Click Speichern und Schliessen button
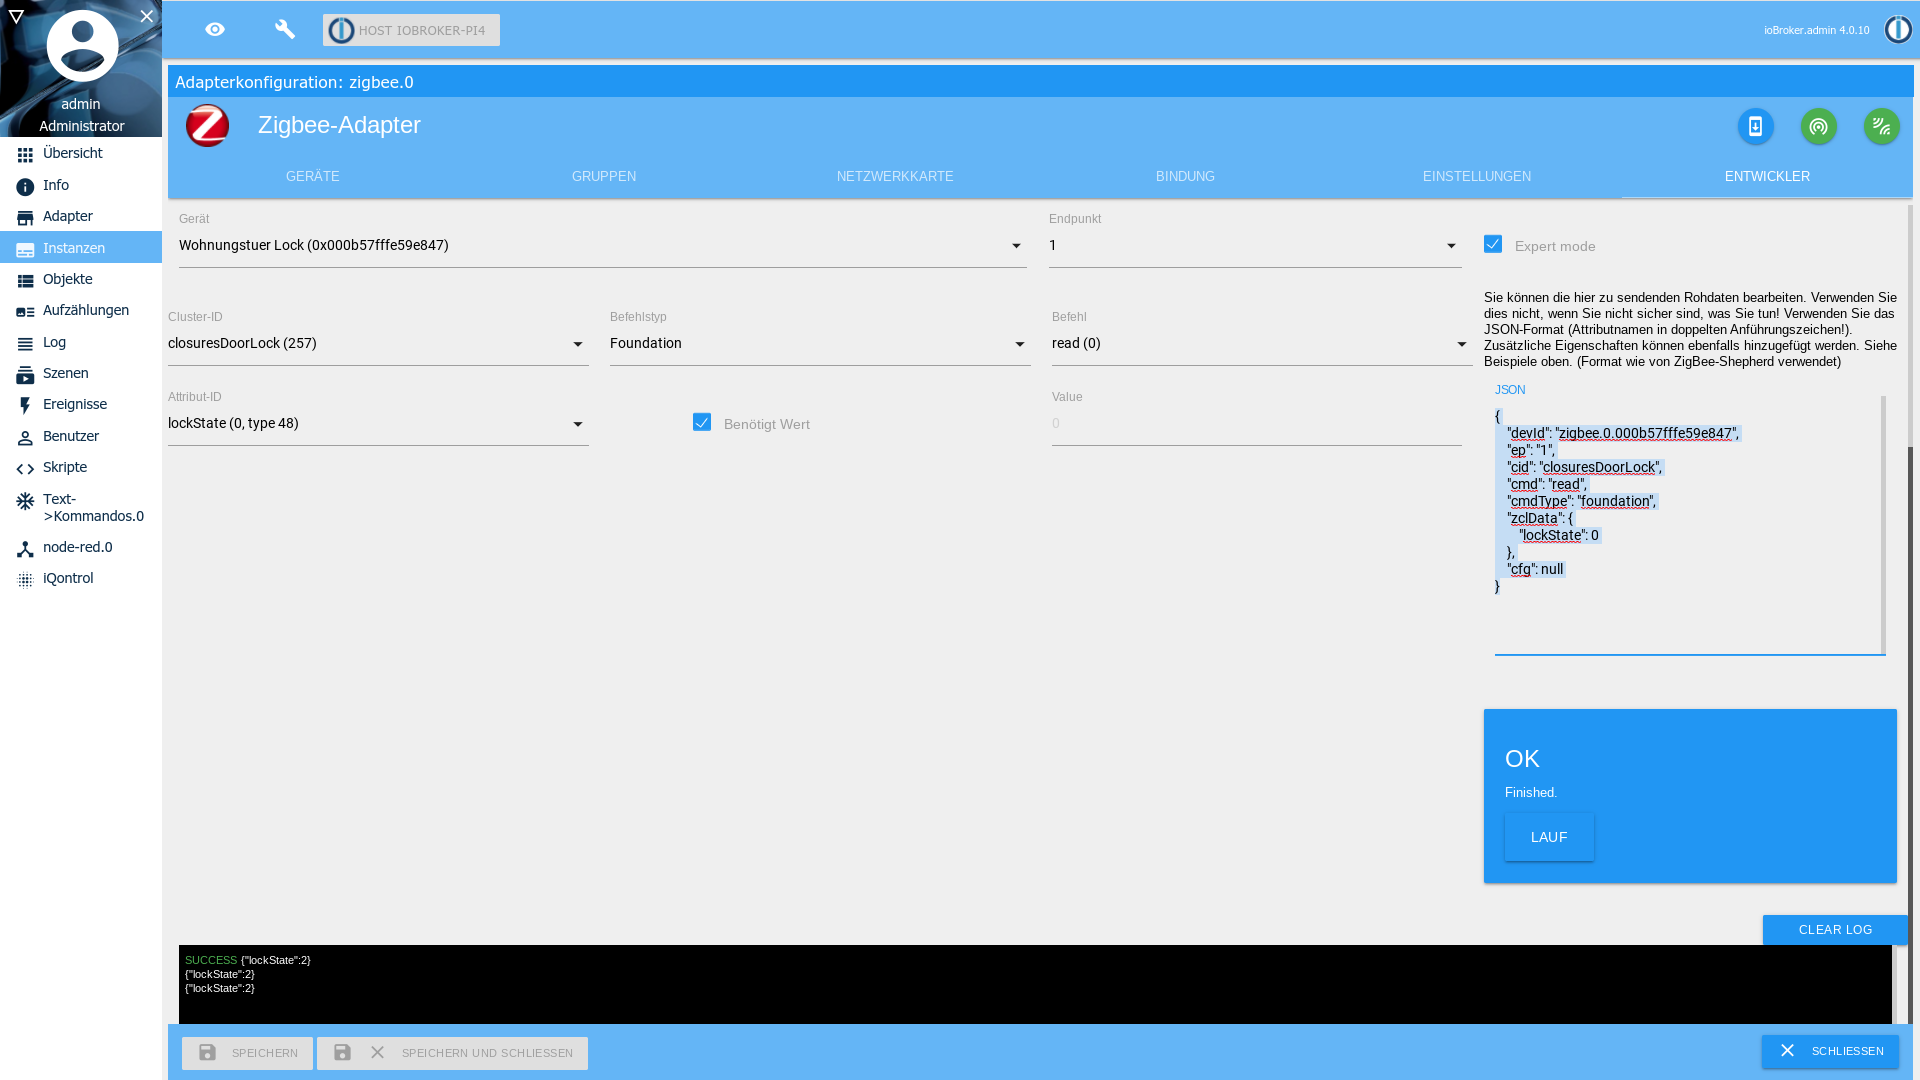 coord(452,1053)
